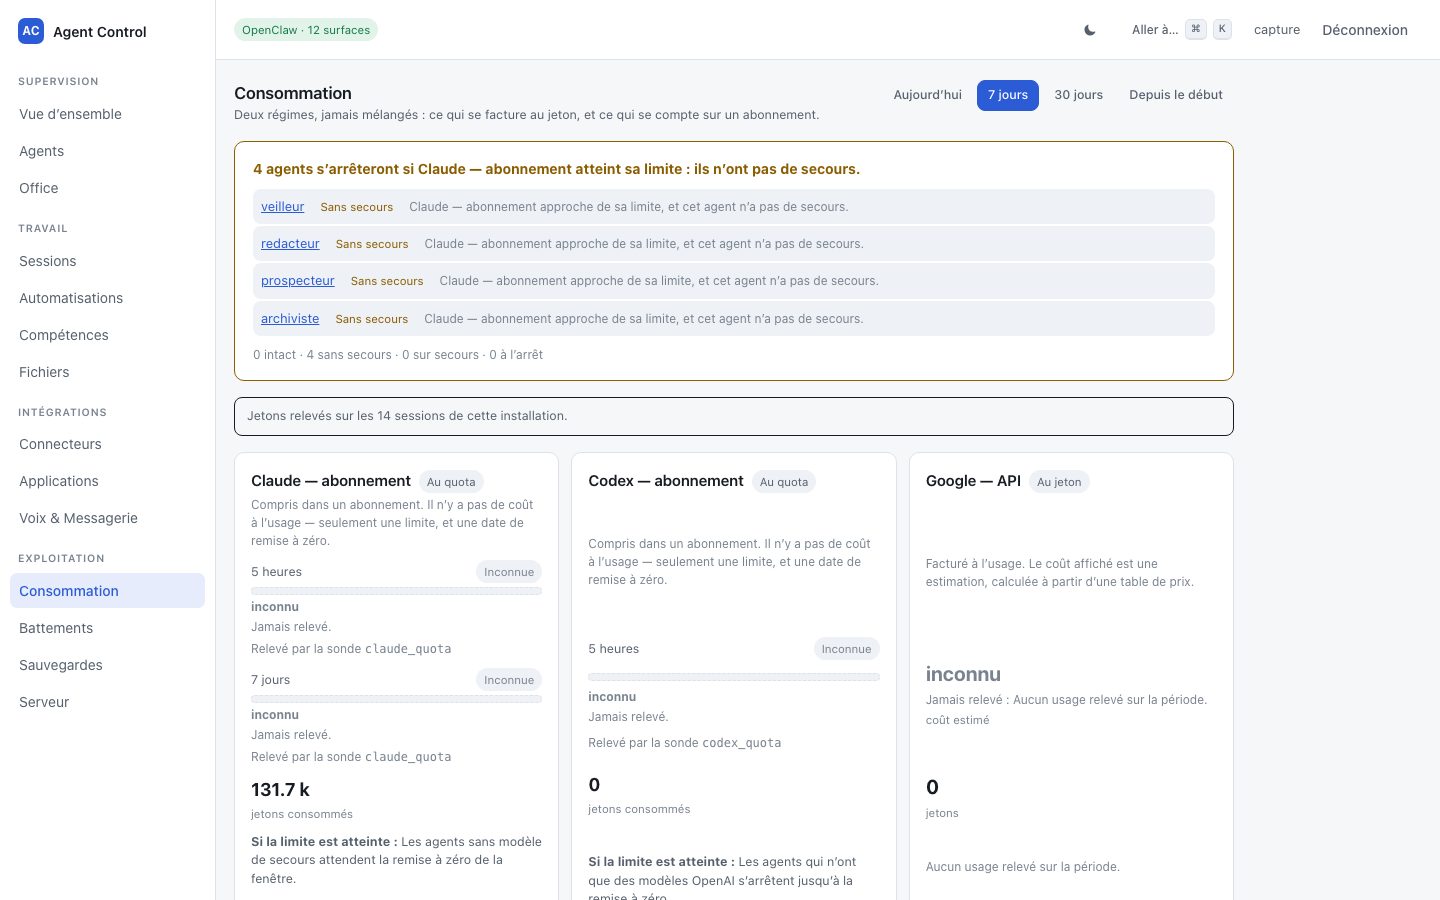Click the 0 intact summary line
The image size is (1440, 900).
[398, 355]
